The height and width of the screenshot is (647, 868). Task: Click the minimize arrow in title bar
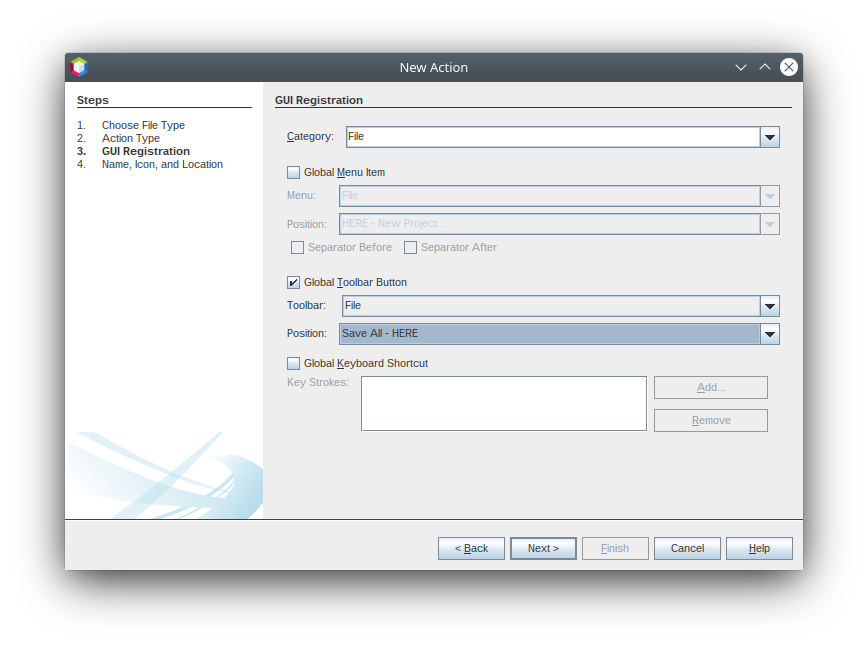[x=741, y=67]
